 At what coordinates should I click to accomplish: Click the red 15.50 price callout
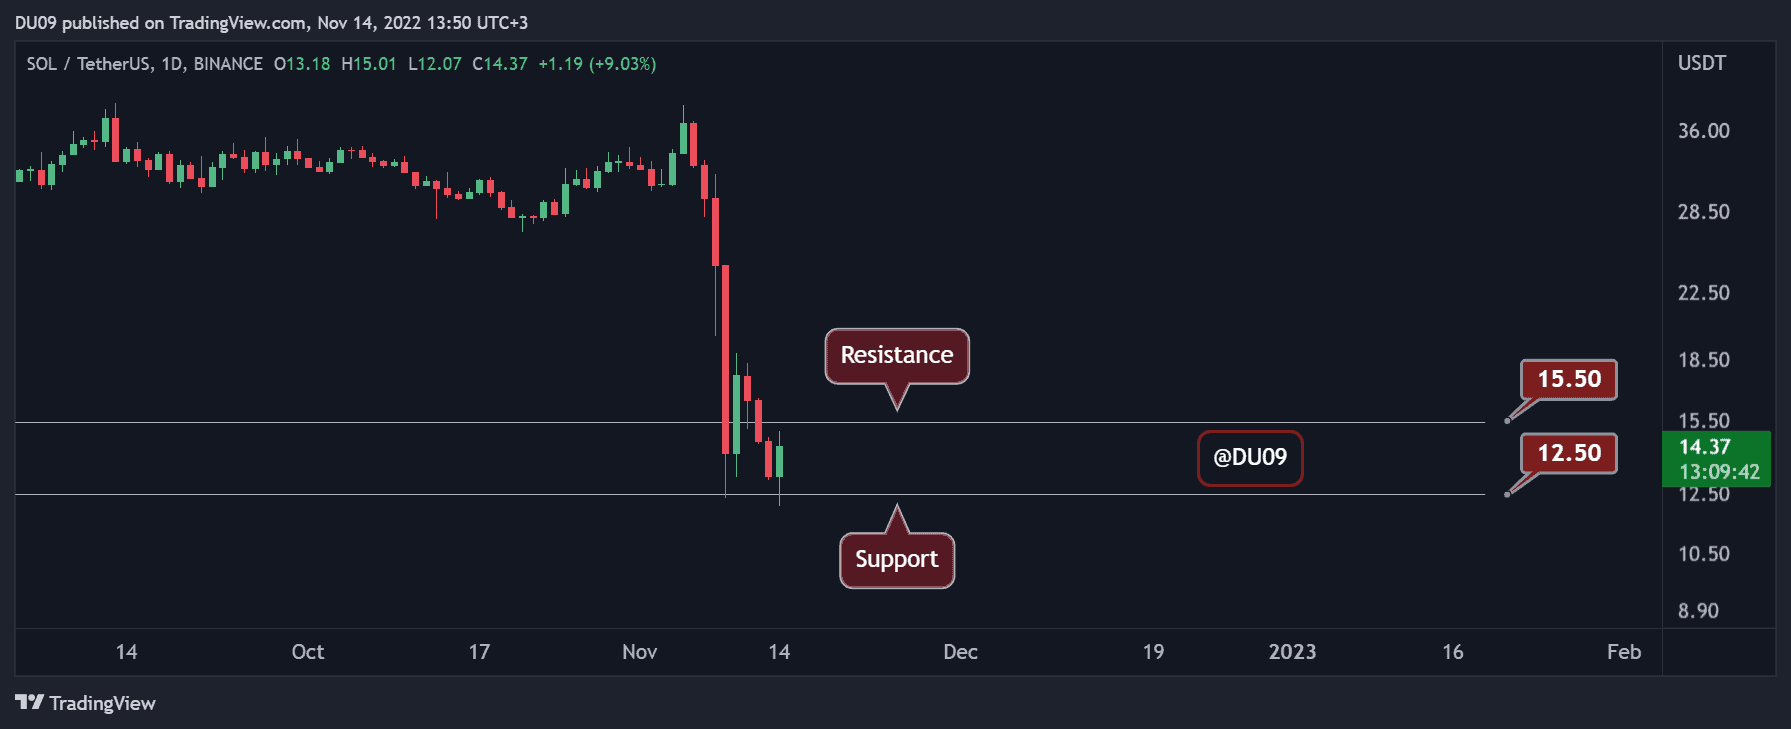point(1568,380)
